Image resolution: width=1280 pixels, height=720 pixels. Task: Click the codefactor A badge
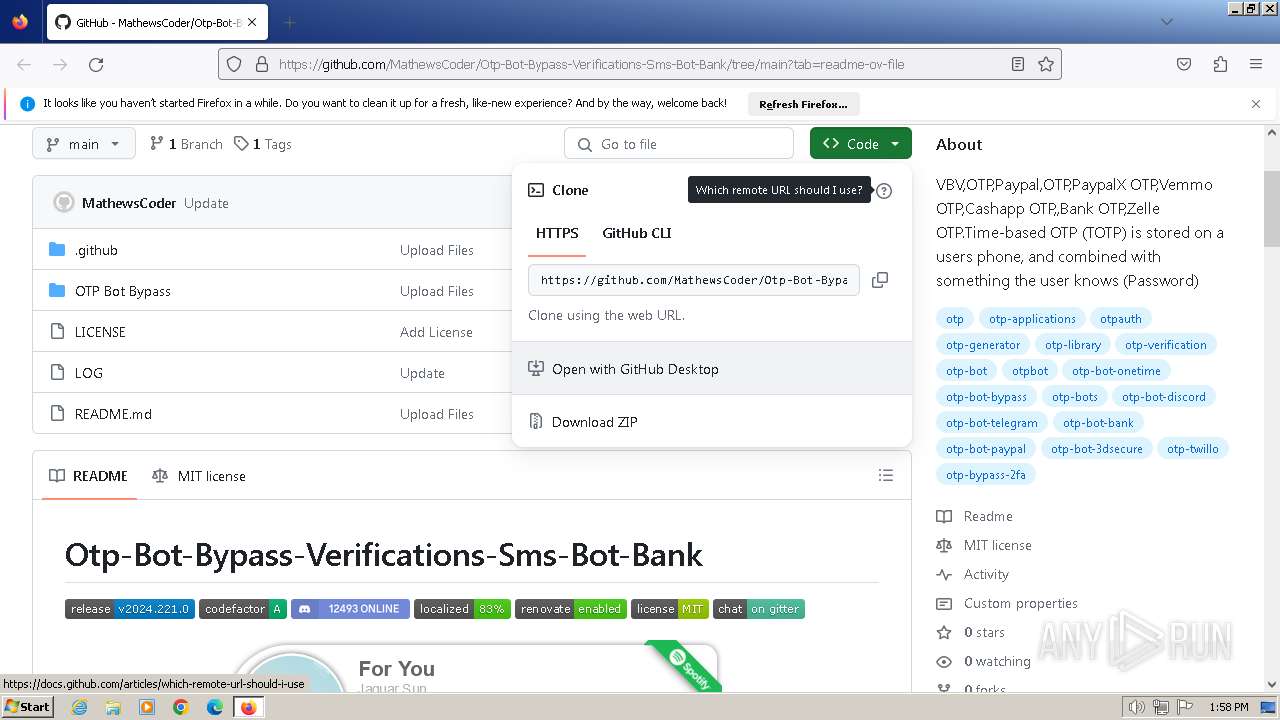(243, 609)
